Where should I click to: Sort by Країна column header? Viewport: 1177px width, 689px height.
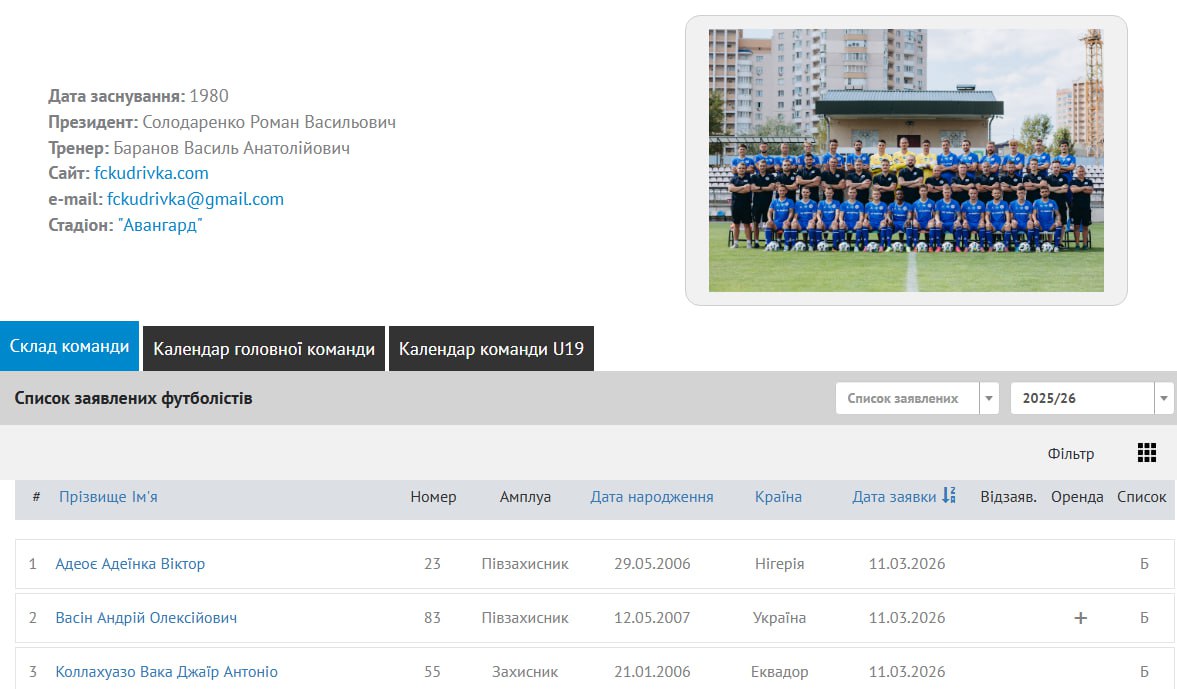pos(778,497)
